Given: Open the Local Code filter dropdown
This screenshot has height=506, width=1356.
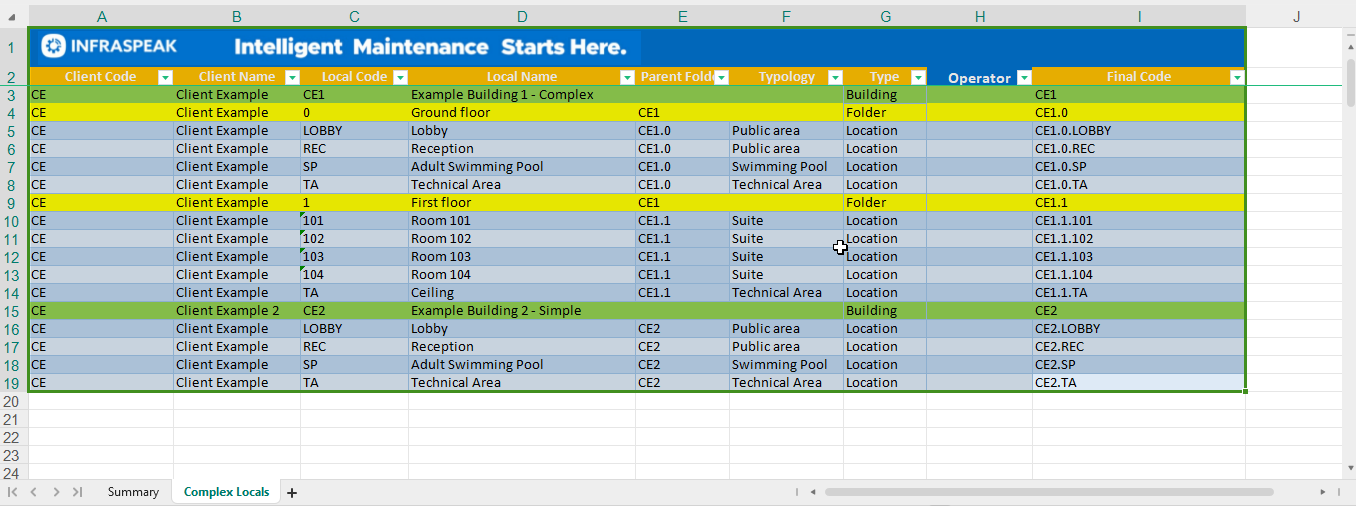Looking at the screenshot, I should pyautogui.click(x=400, y=77).
